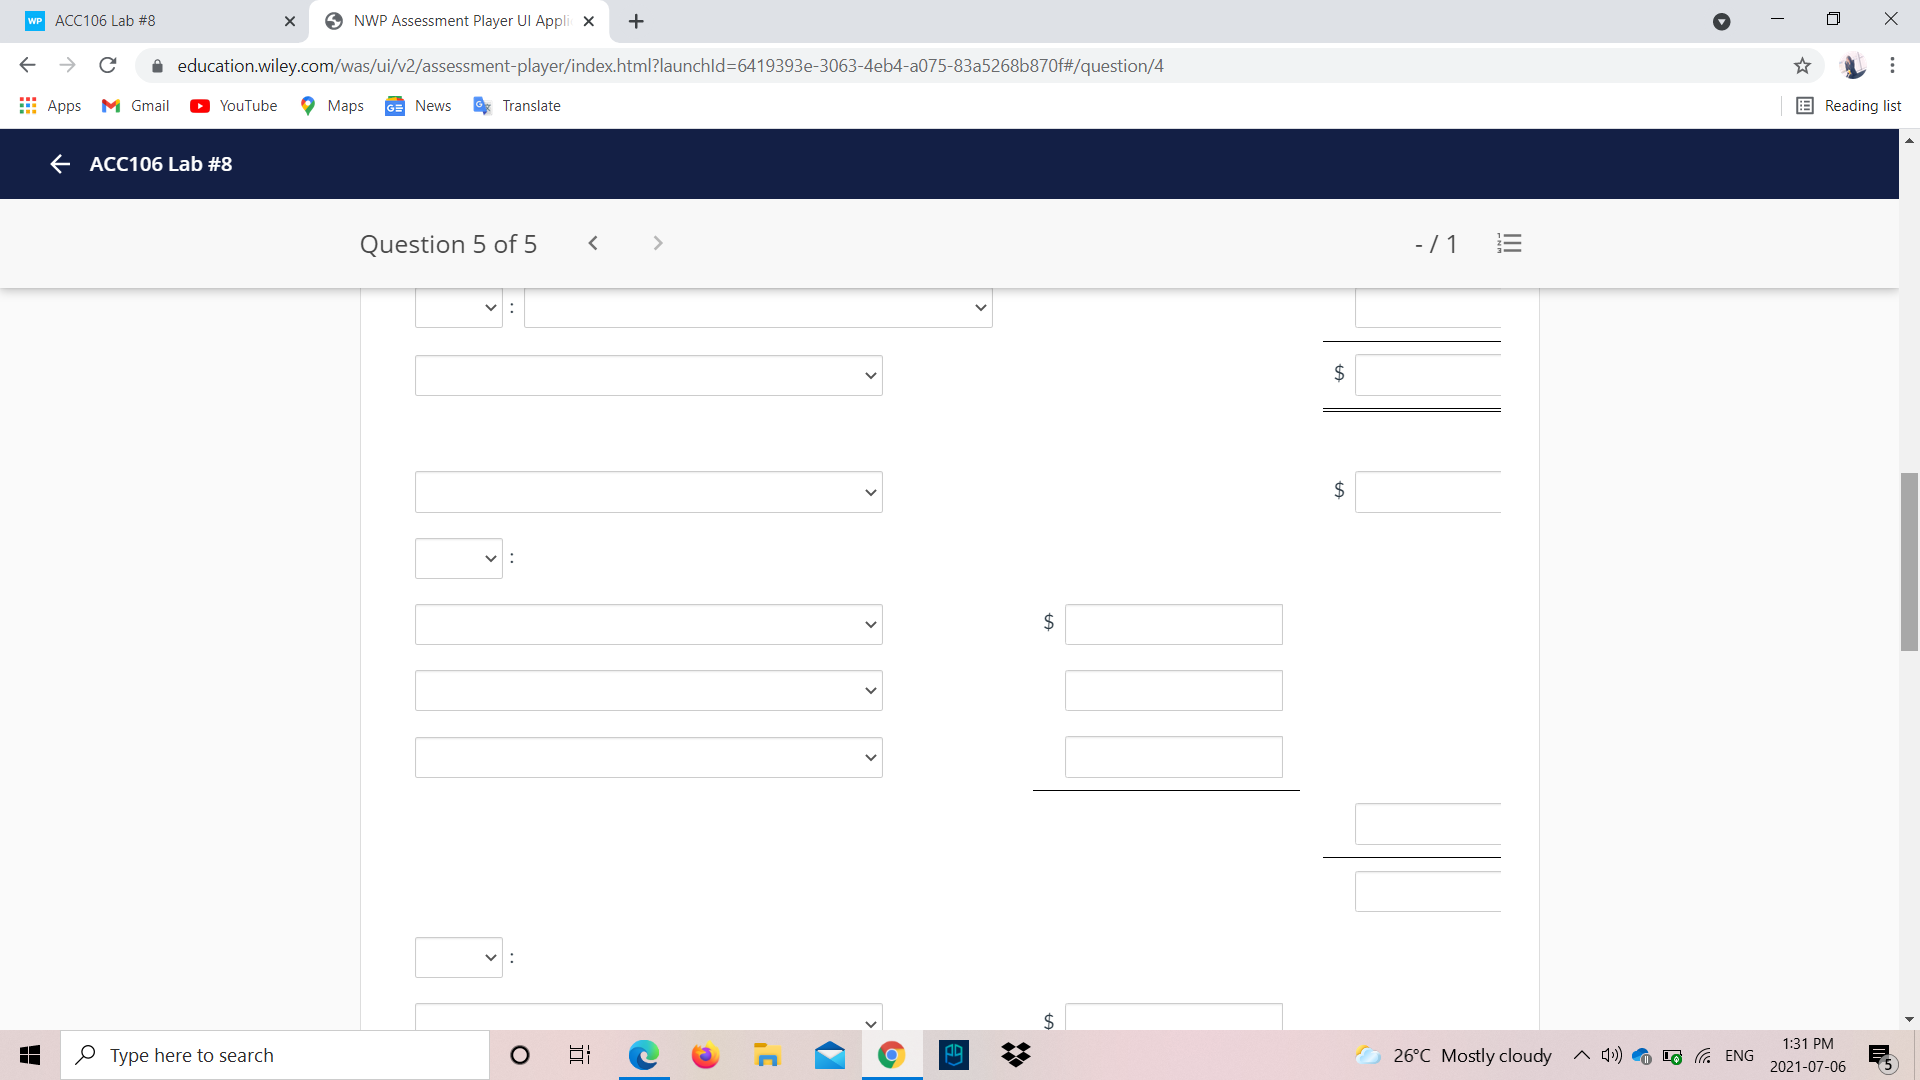Open Microsoft Edge from taskbar
This screenshot has width=1920, height=1080.
pyautogui.click(x=643, y=1055)
